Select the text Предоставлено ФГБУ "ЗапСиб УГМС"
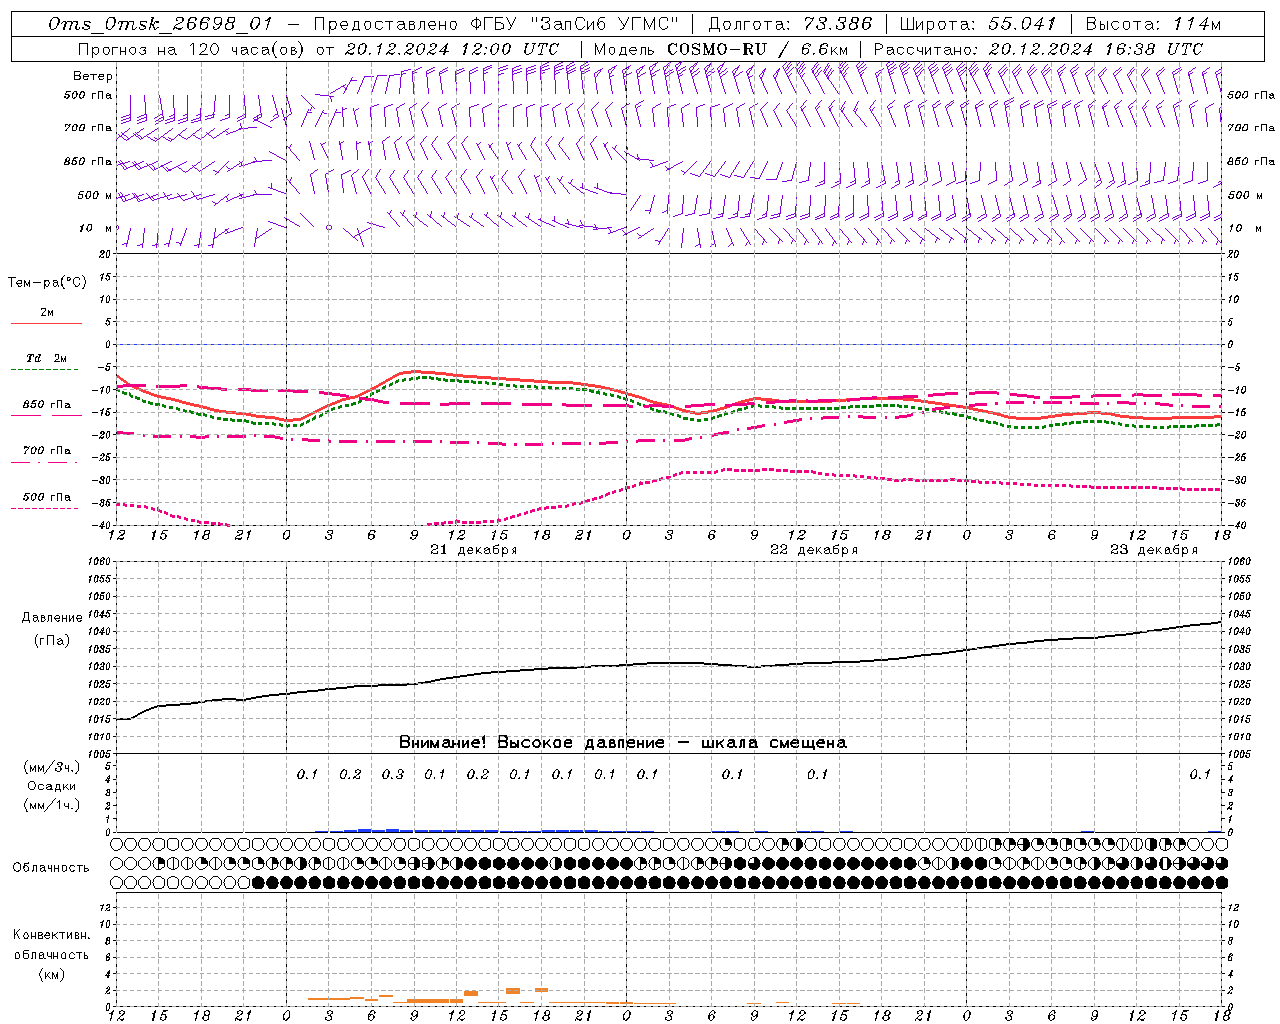 point(496,24)
